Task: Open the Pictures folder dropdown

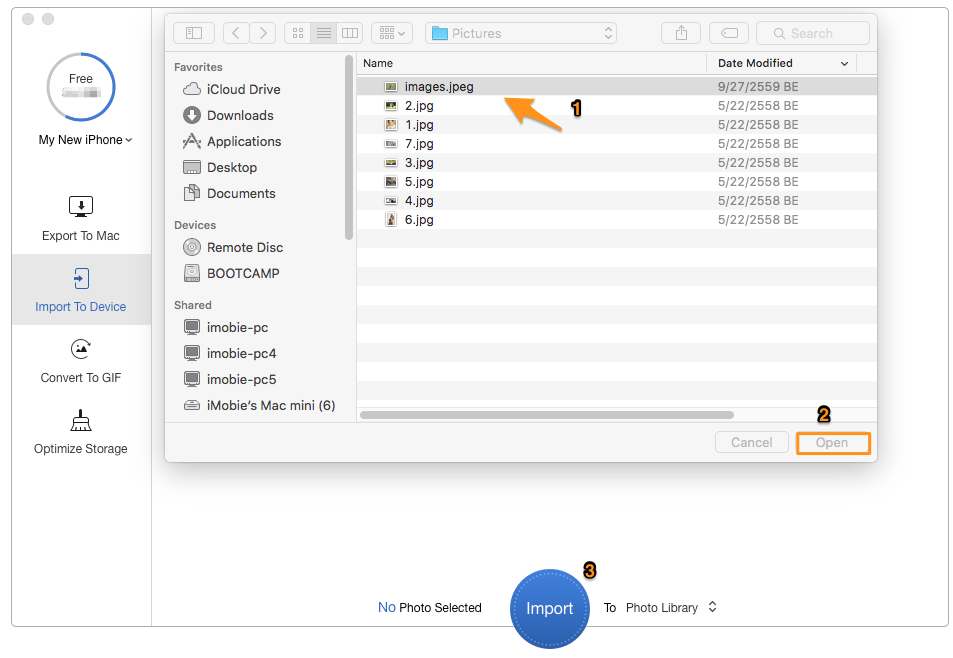Action: click(x=521, y=33)
